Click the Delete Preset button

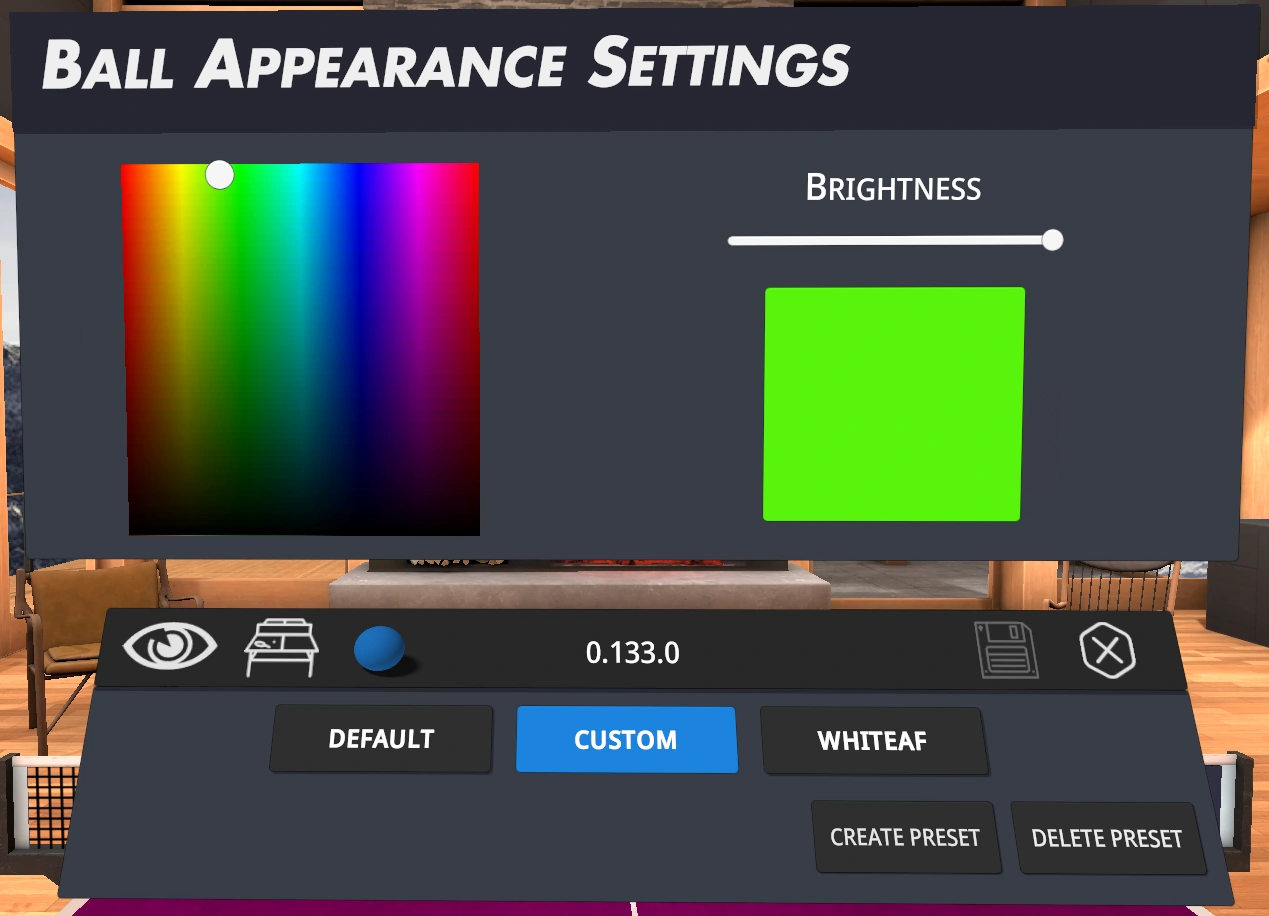tap(1106, 838)
